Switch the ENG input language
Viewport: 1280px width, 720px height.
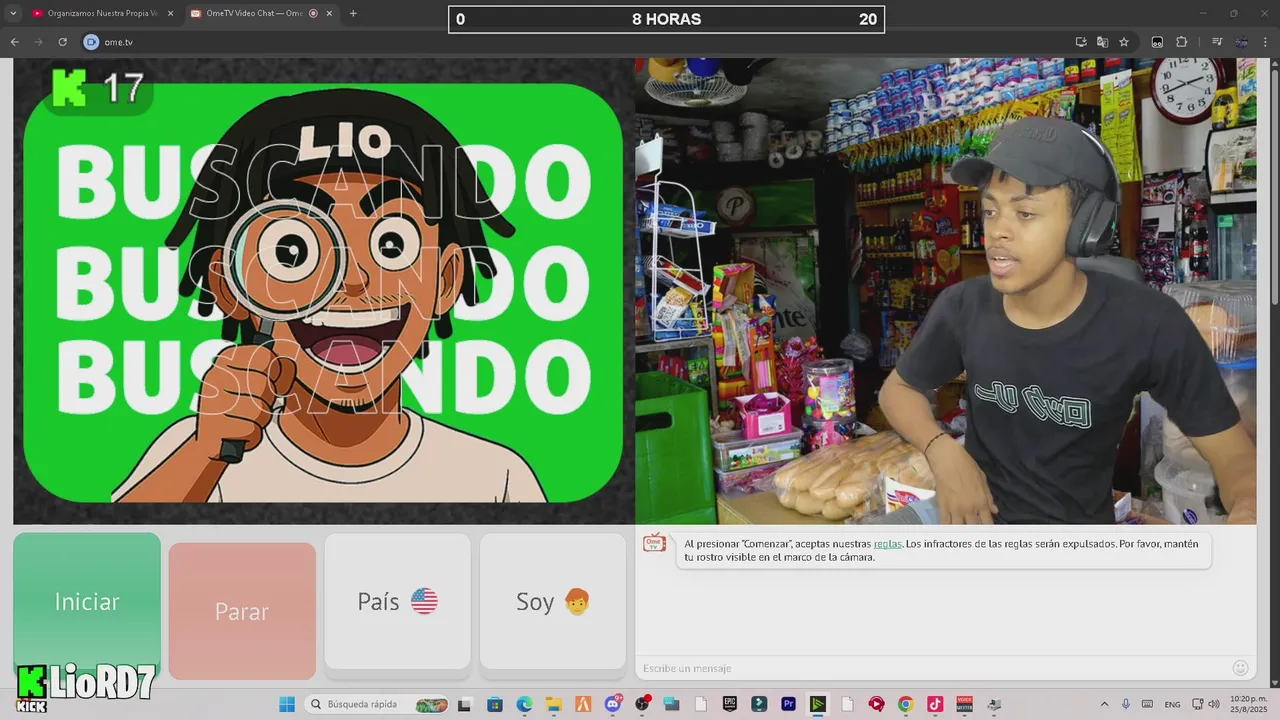click(x=1172, y=704)
